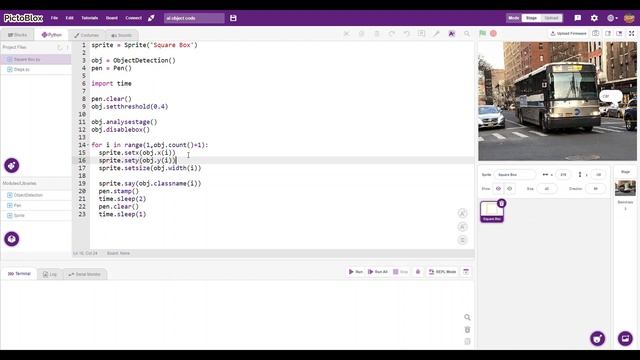Viewport: 640px width, 360px height.
Task: Collapse the fold arrow at line 14
Action: click(87, 145)
